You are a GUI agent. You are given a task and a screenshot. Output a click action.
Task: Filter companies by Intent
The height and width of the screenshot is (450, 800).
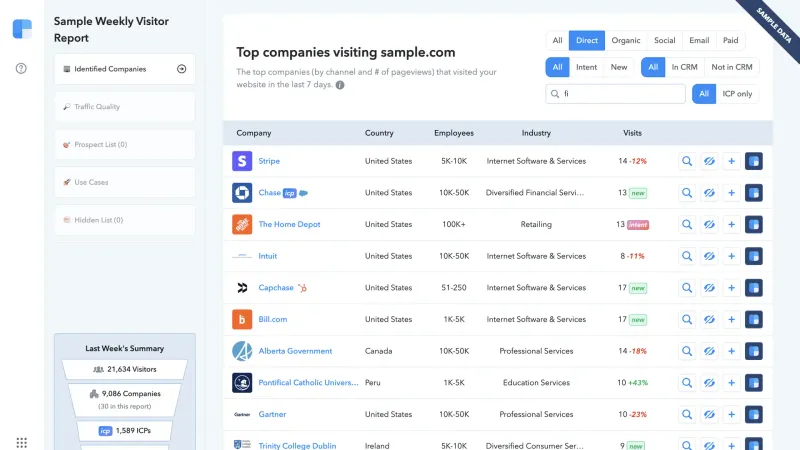586,67
